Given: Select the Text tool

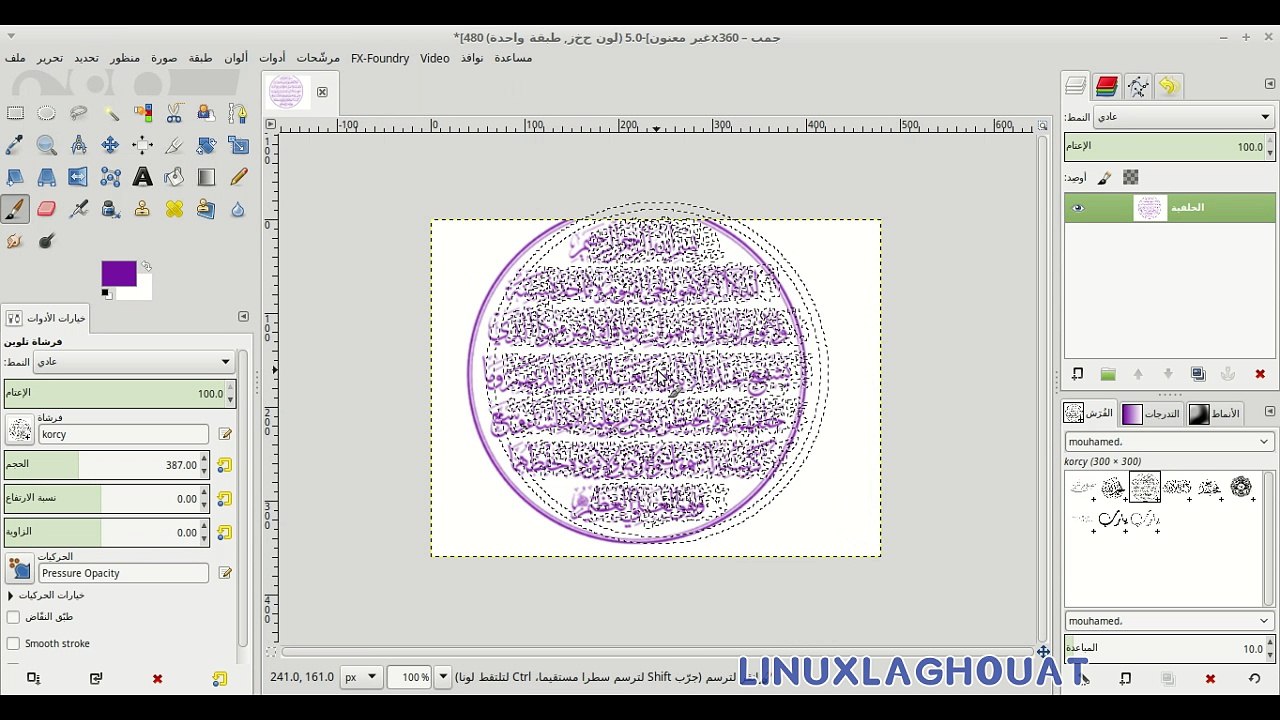Looking at the screenshot, I should 143,177.
